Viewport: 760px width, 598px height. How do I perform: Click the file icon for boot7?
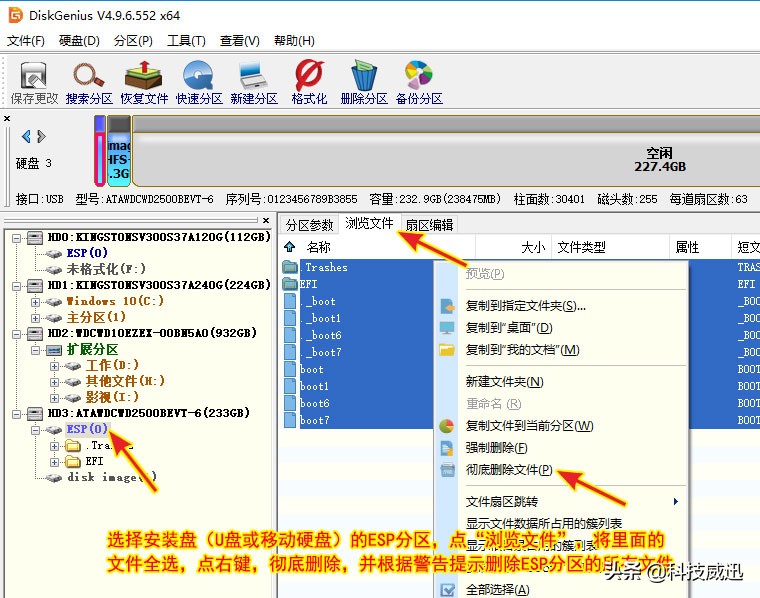(290, 420)
